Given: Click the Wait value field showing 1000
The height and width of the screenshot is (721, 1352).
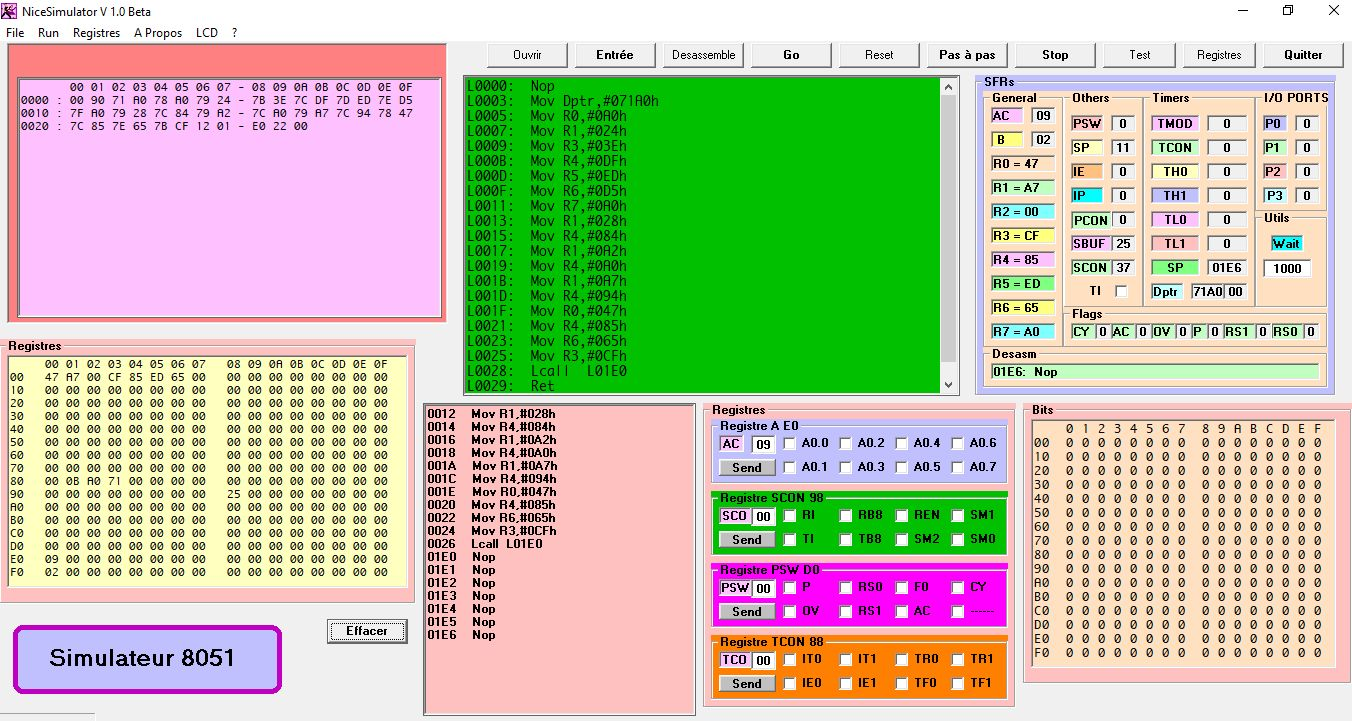Looking at the screenshot, I should coord(1286,268).
